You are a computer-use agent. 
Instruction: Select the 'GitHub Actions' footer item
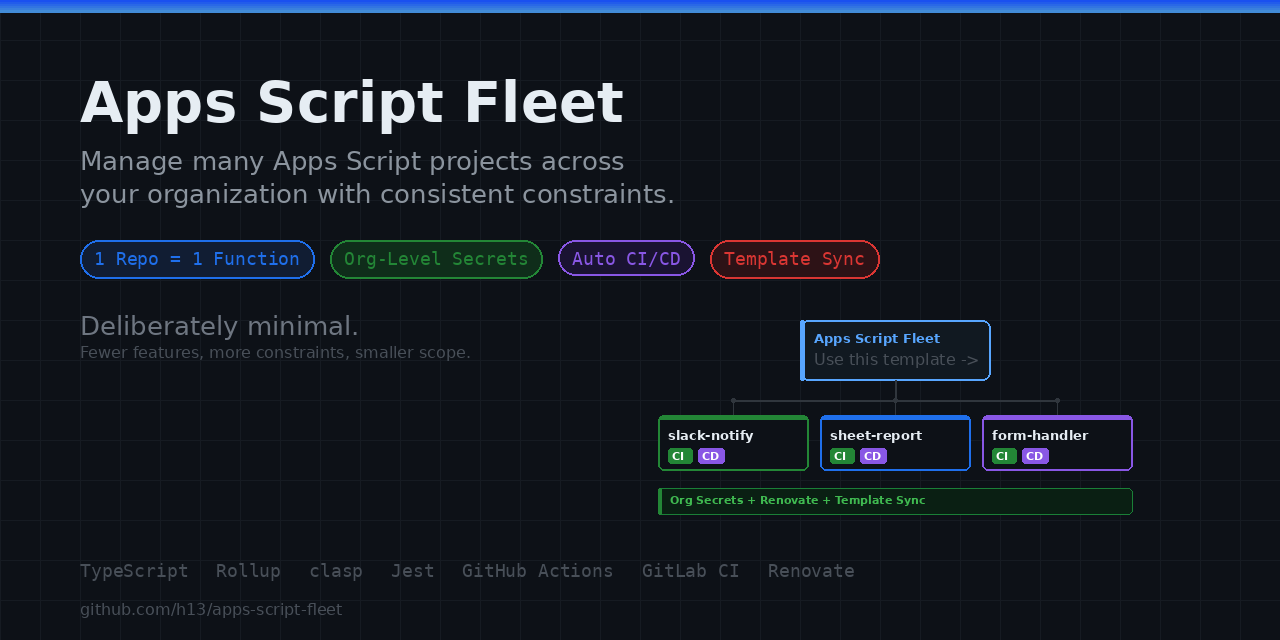[538, 570]
